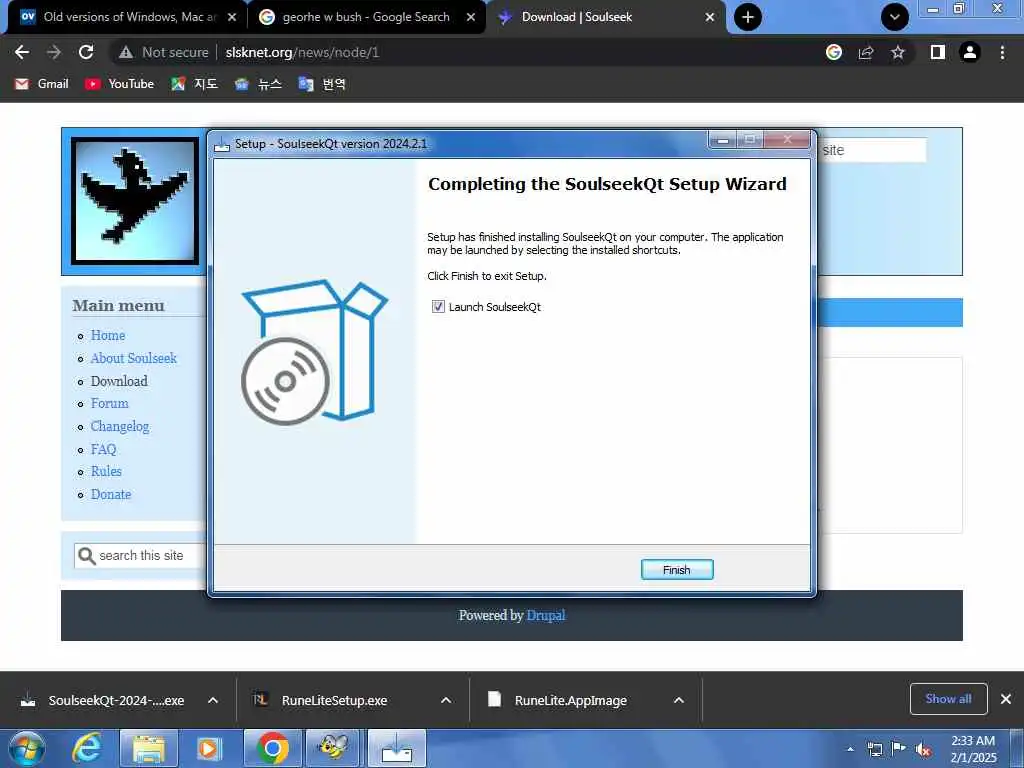Open the tab search dropdown arrow
The image size is (1024, 768).
[x=895, y=17]
